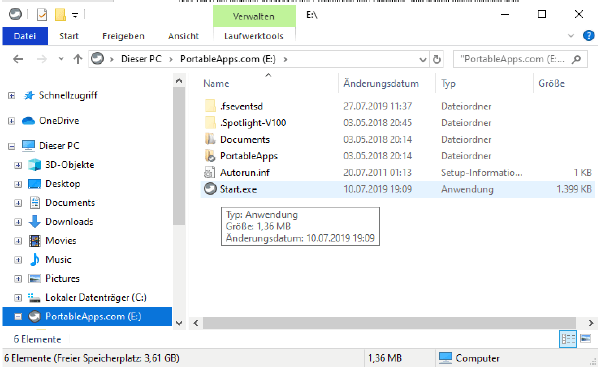
Task: Select the Start.exe application
Action: 238,189
